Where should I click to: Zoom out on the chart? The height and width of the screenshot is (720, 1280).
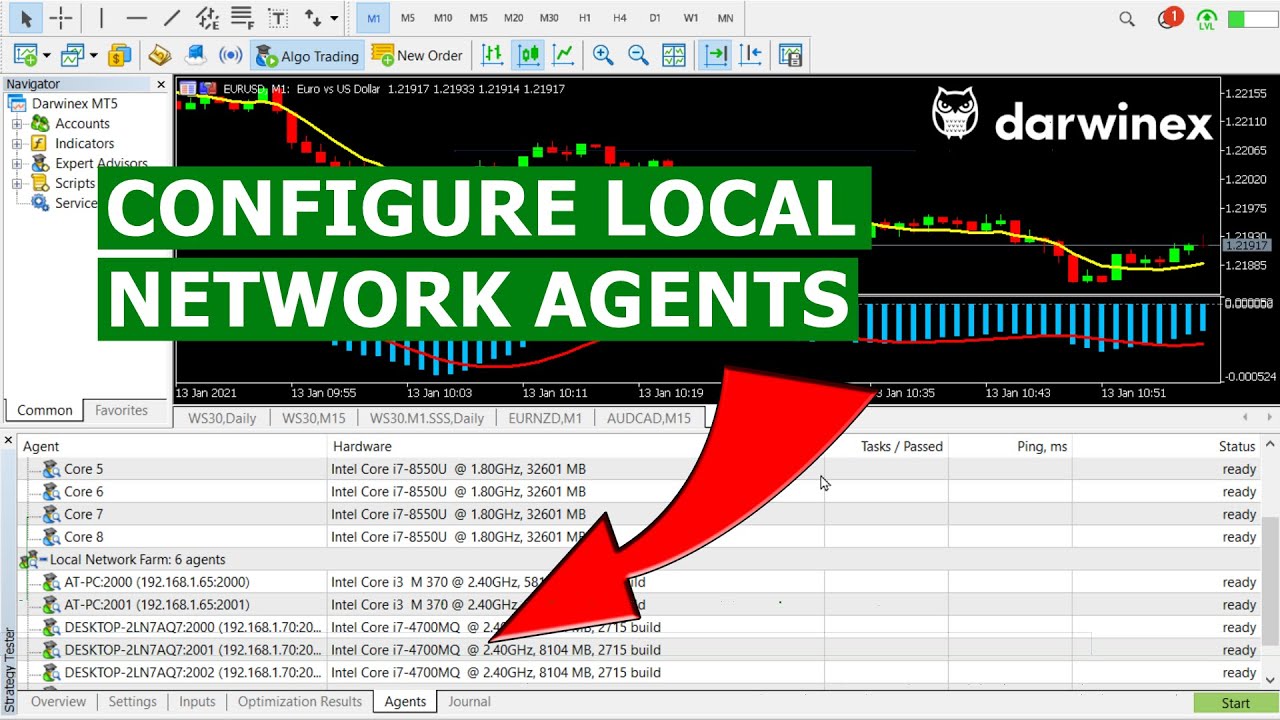click(x=638, y=56)
